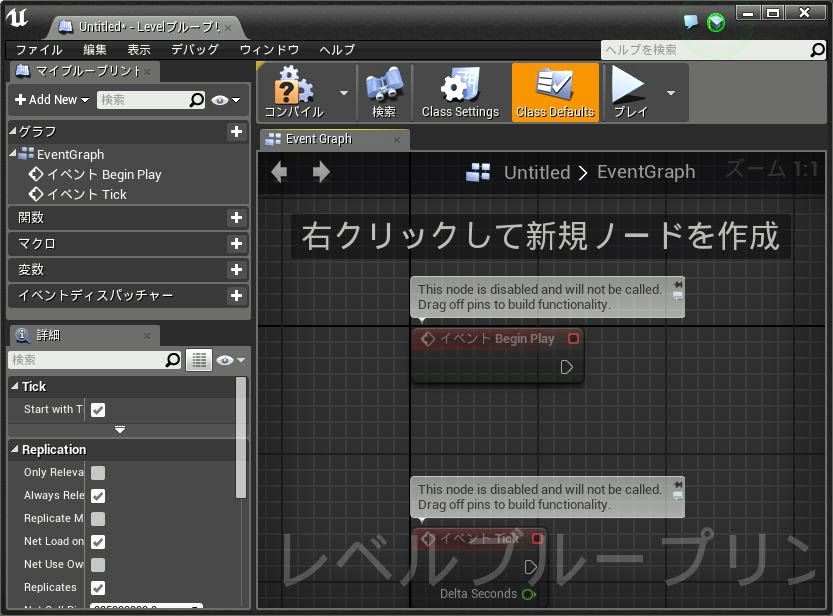Select Event Begin Play in graph tree
Image resolution: width=833 pixels, height=616 pixels.
(x=103, y=174)
